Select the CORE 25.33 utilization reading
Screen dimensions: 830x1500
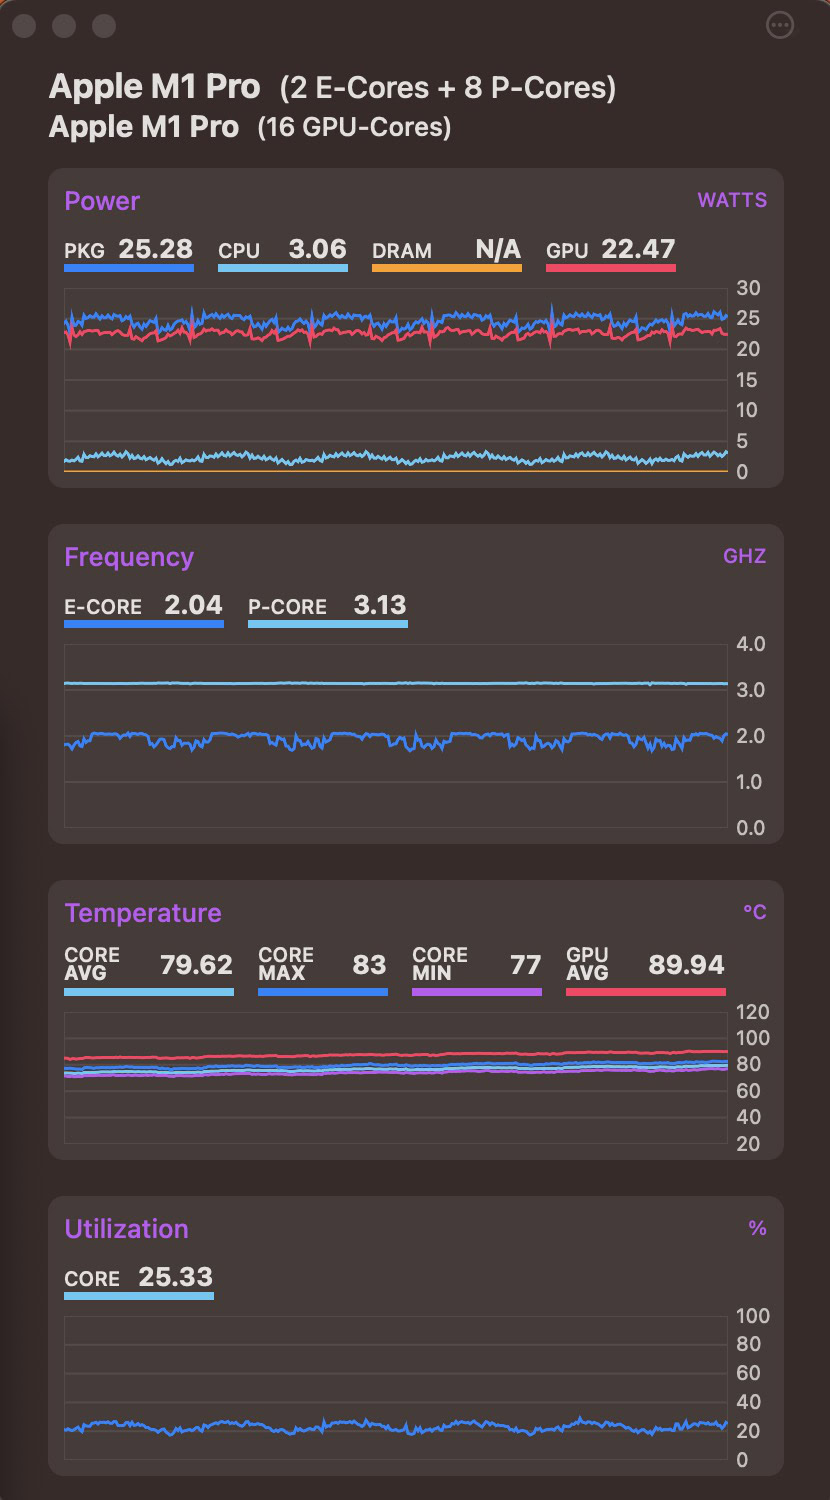point(139,1281)
